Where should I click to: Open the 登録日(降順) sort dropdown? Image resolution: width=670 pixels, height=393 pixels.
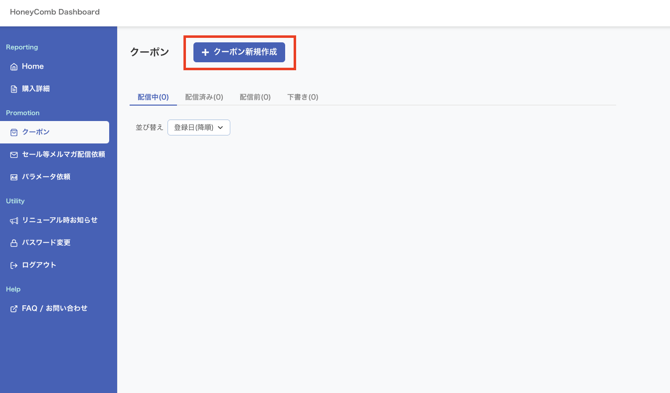click(199, 127)
